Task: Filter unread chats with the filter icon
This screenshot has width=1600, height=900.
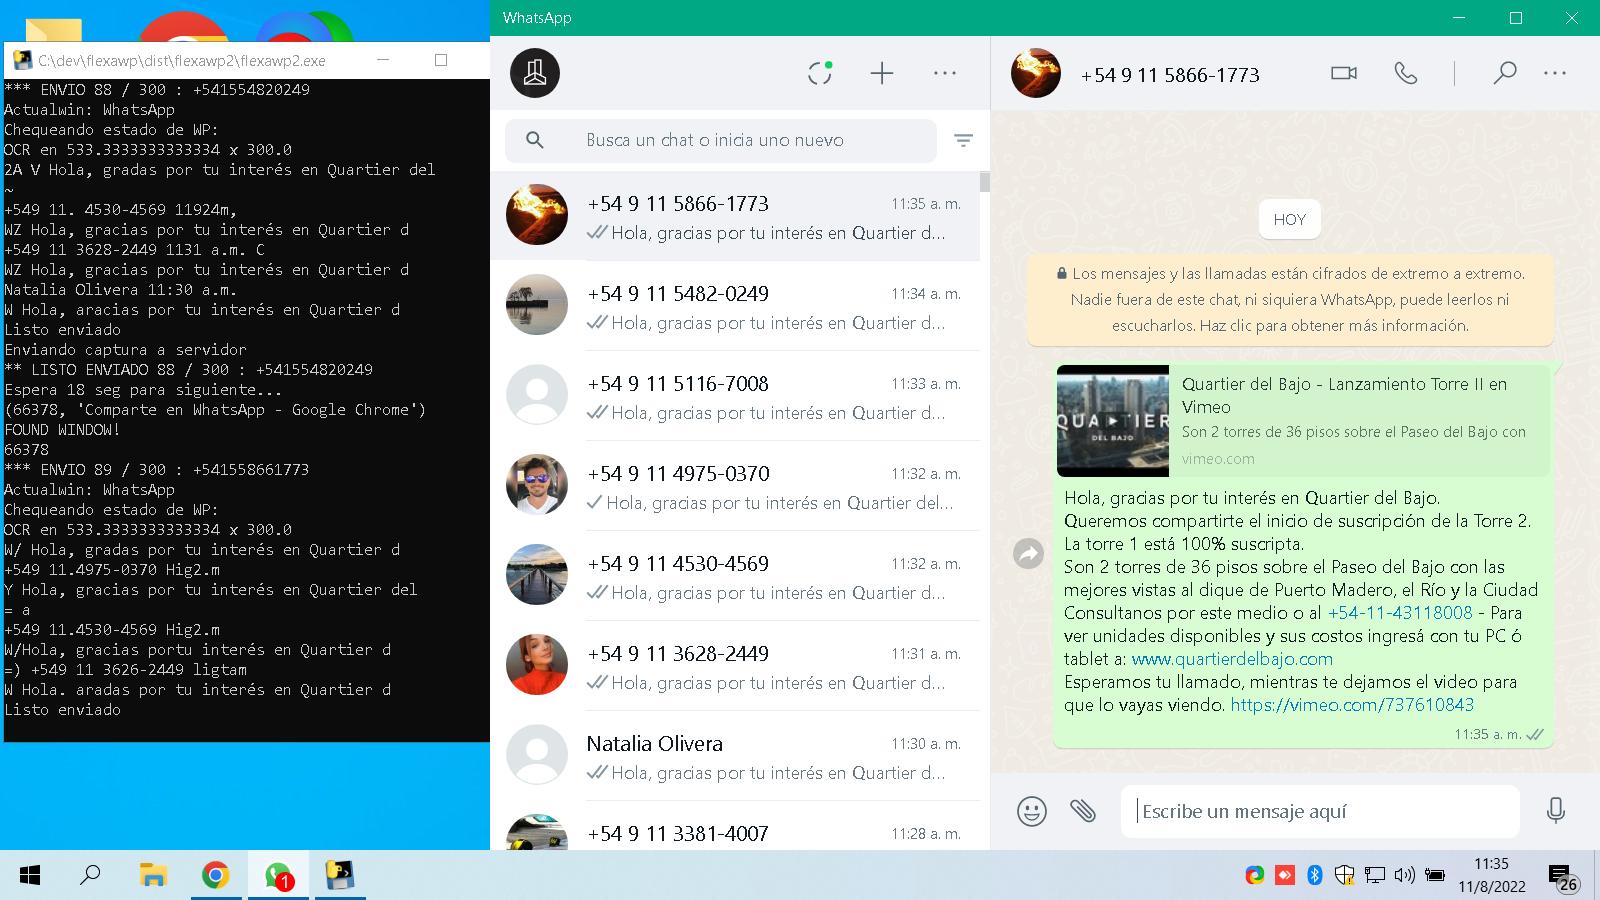Action: pyautogui.click(x=963, y=141)
